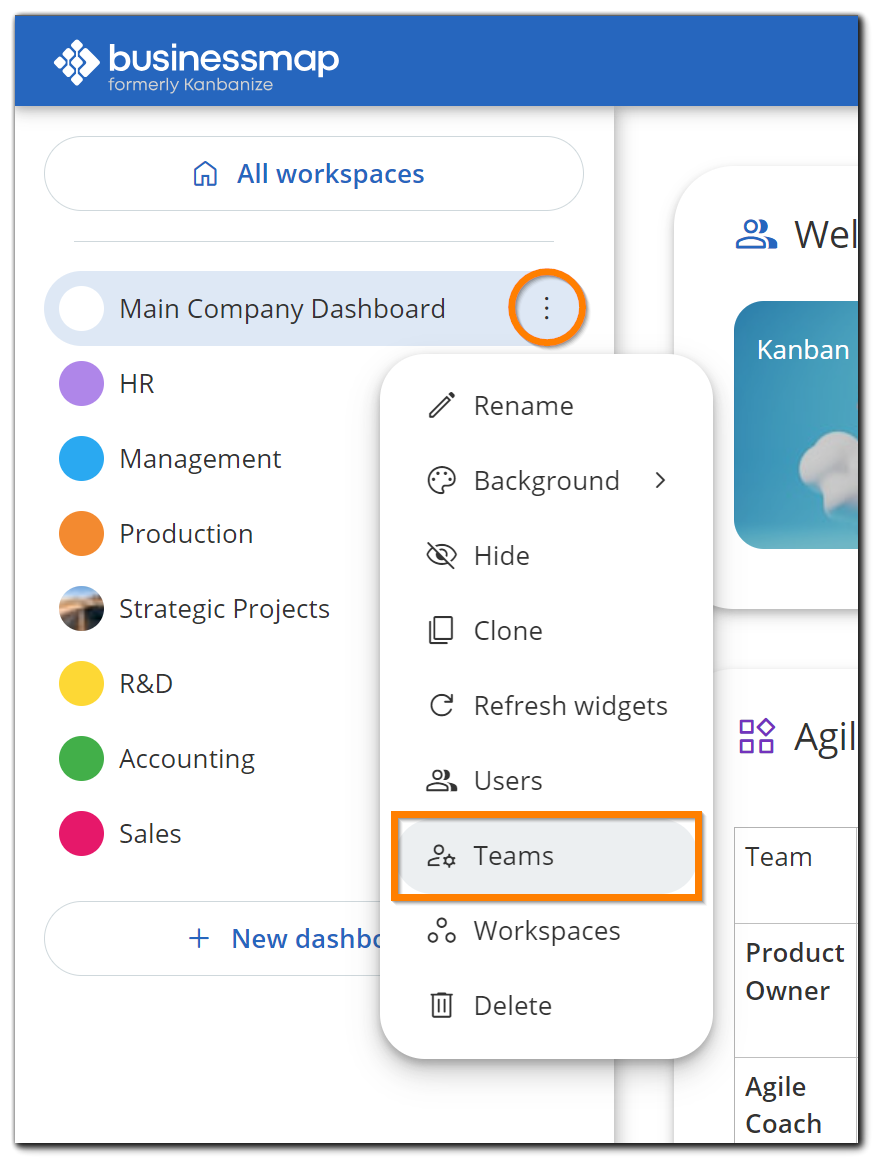Click the home icon beside All workspaces
The height and width of the screenshot is (1170, 885).
203,173
